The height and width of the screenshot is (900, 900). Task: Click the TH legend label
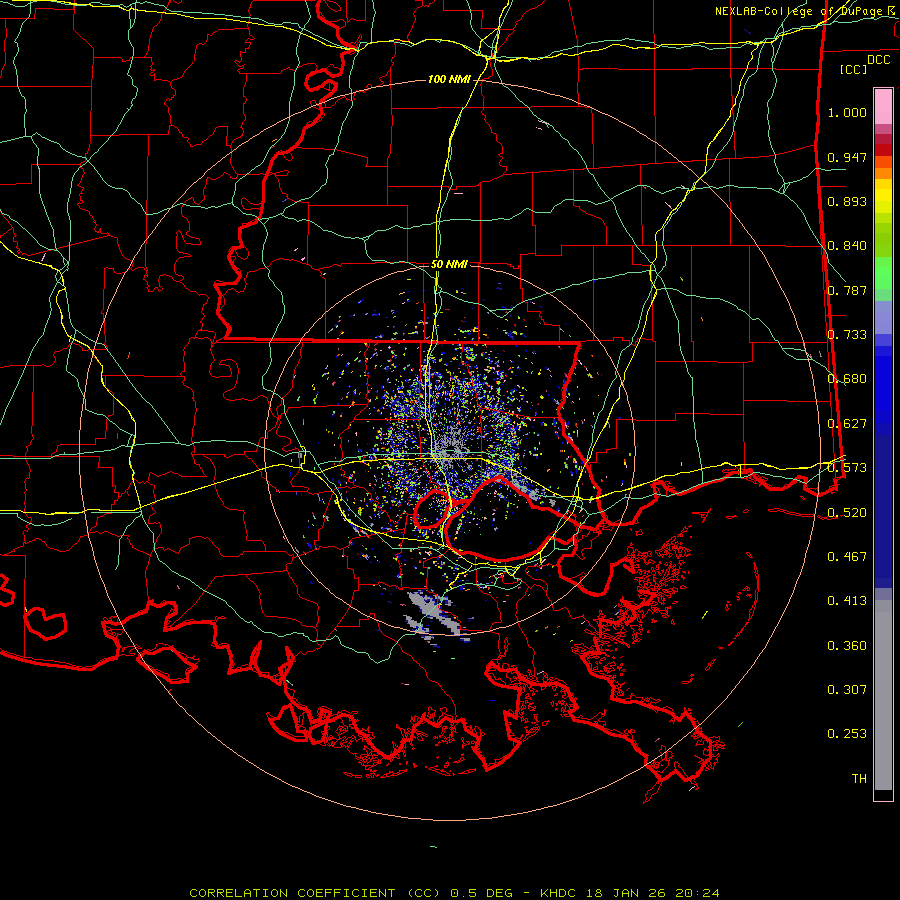click(x=859, y=778)
